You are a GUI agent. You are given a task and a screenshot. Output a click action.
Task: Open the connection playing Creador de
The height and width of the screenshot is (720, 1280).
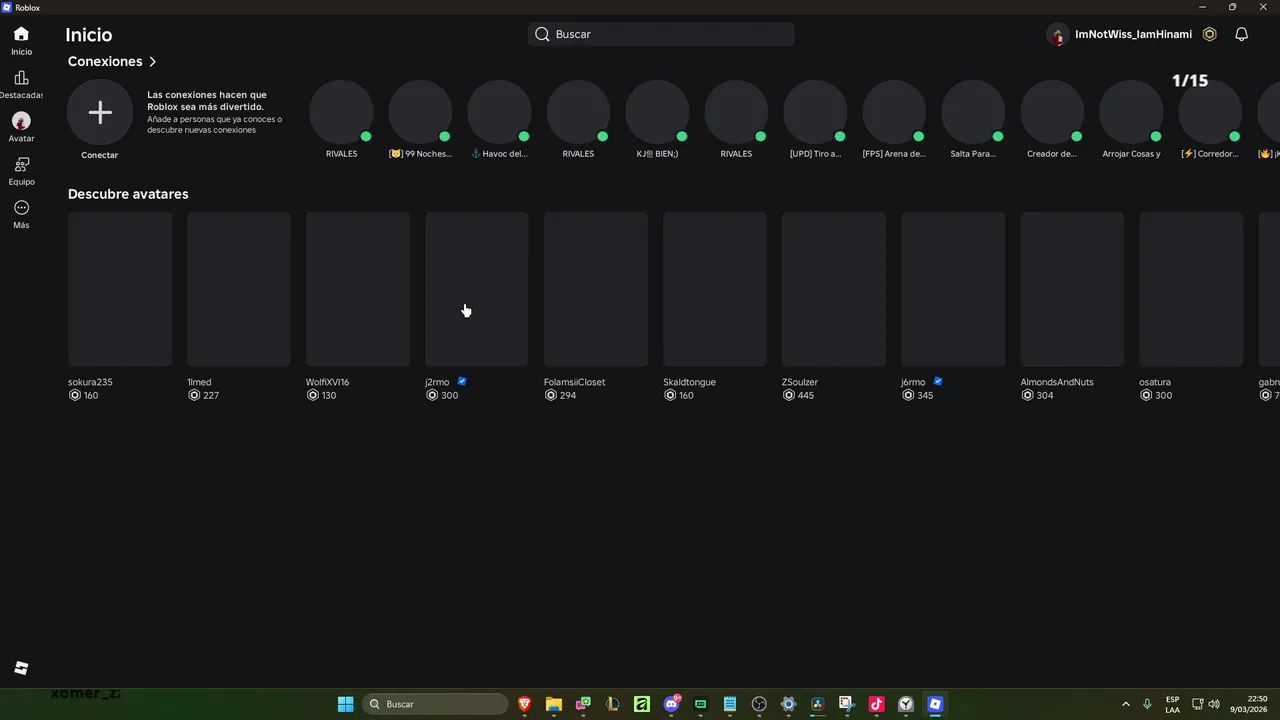[1052, 112]
